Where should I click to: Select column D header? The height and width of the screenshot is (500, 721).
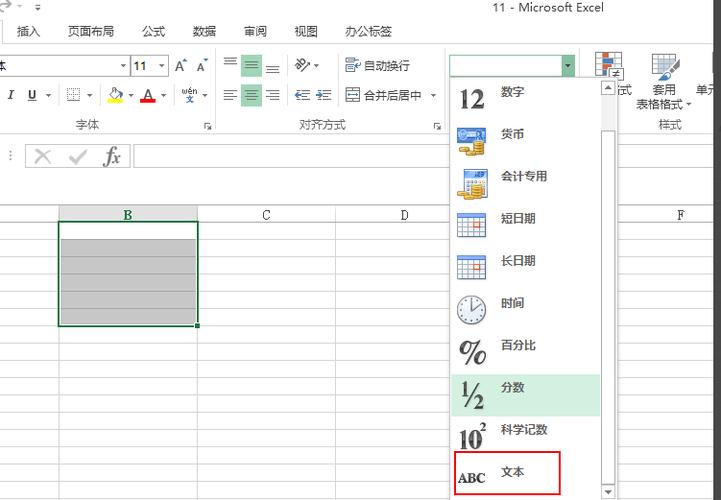tap(404, 214)
